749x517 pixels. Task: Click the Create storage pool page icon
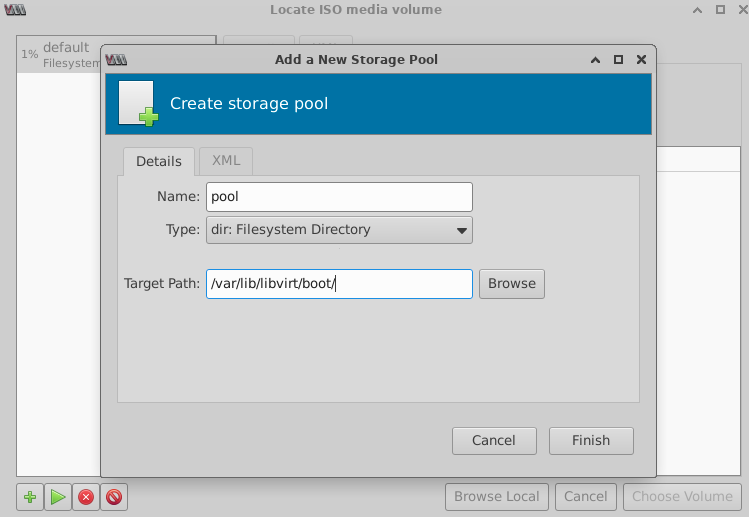coord(138,103)
